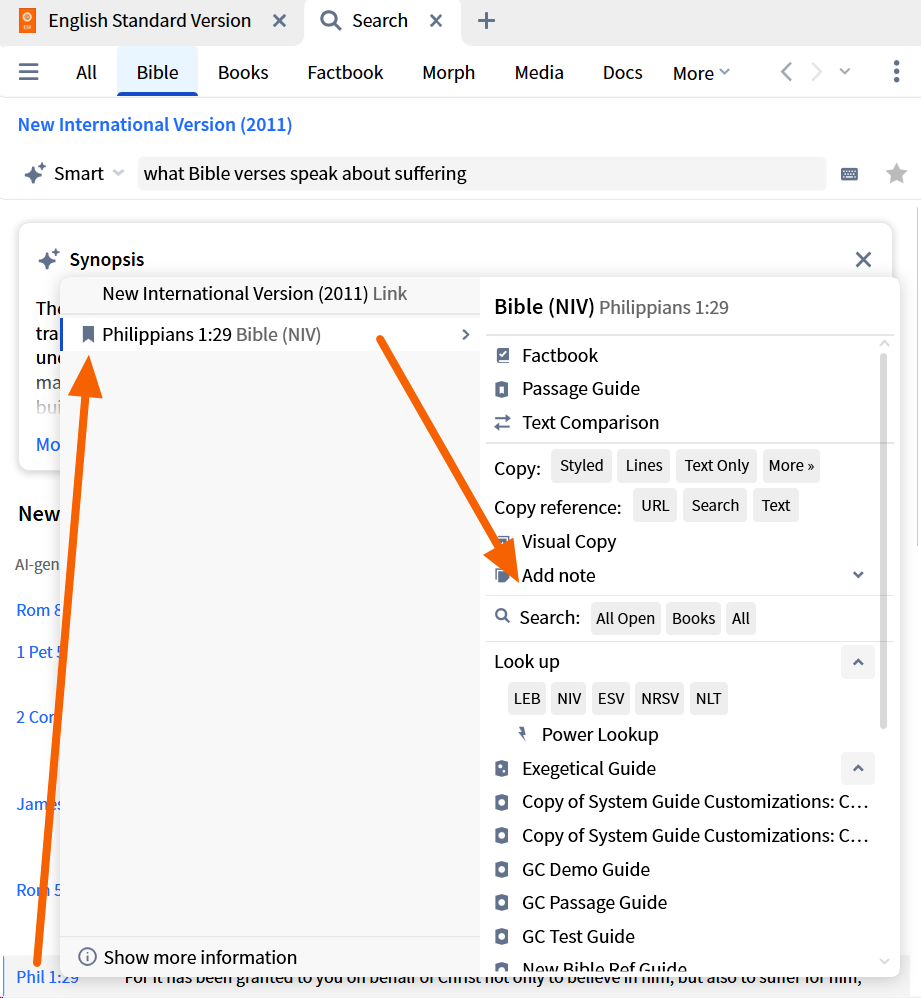Search in All Open resources
This screenshot has width=921, height=998.
point(626,619)
